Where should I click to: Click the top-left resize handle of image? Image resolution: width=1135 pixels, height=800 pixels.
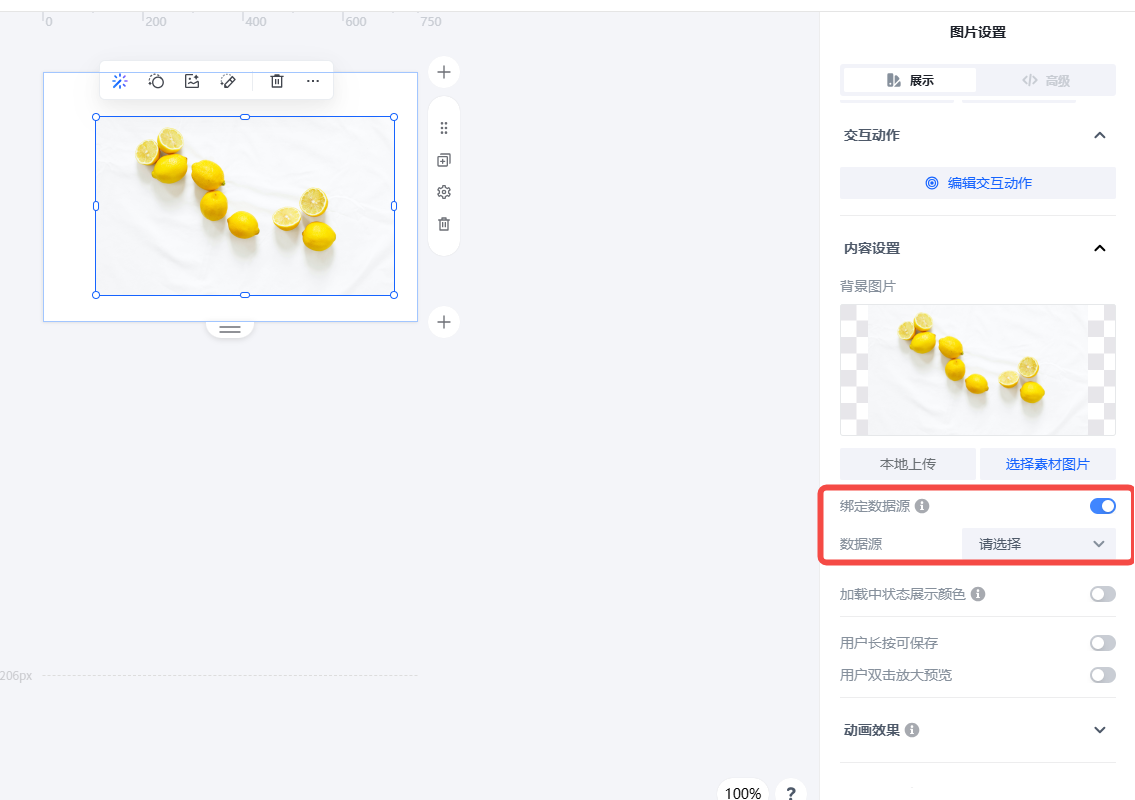96,117
